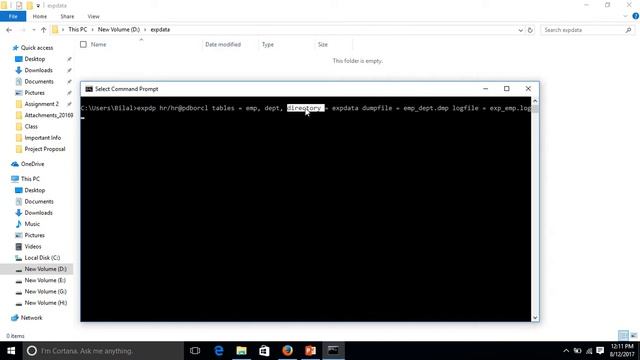Open Task View on taskbar
The image size is (640, 360).
coord(195,351)
